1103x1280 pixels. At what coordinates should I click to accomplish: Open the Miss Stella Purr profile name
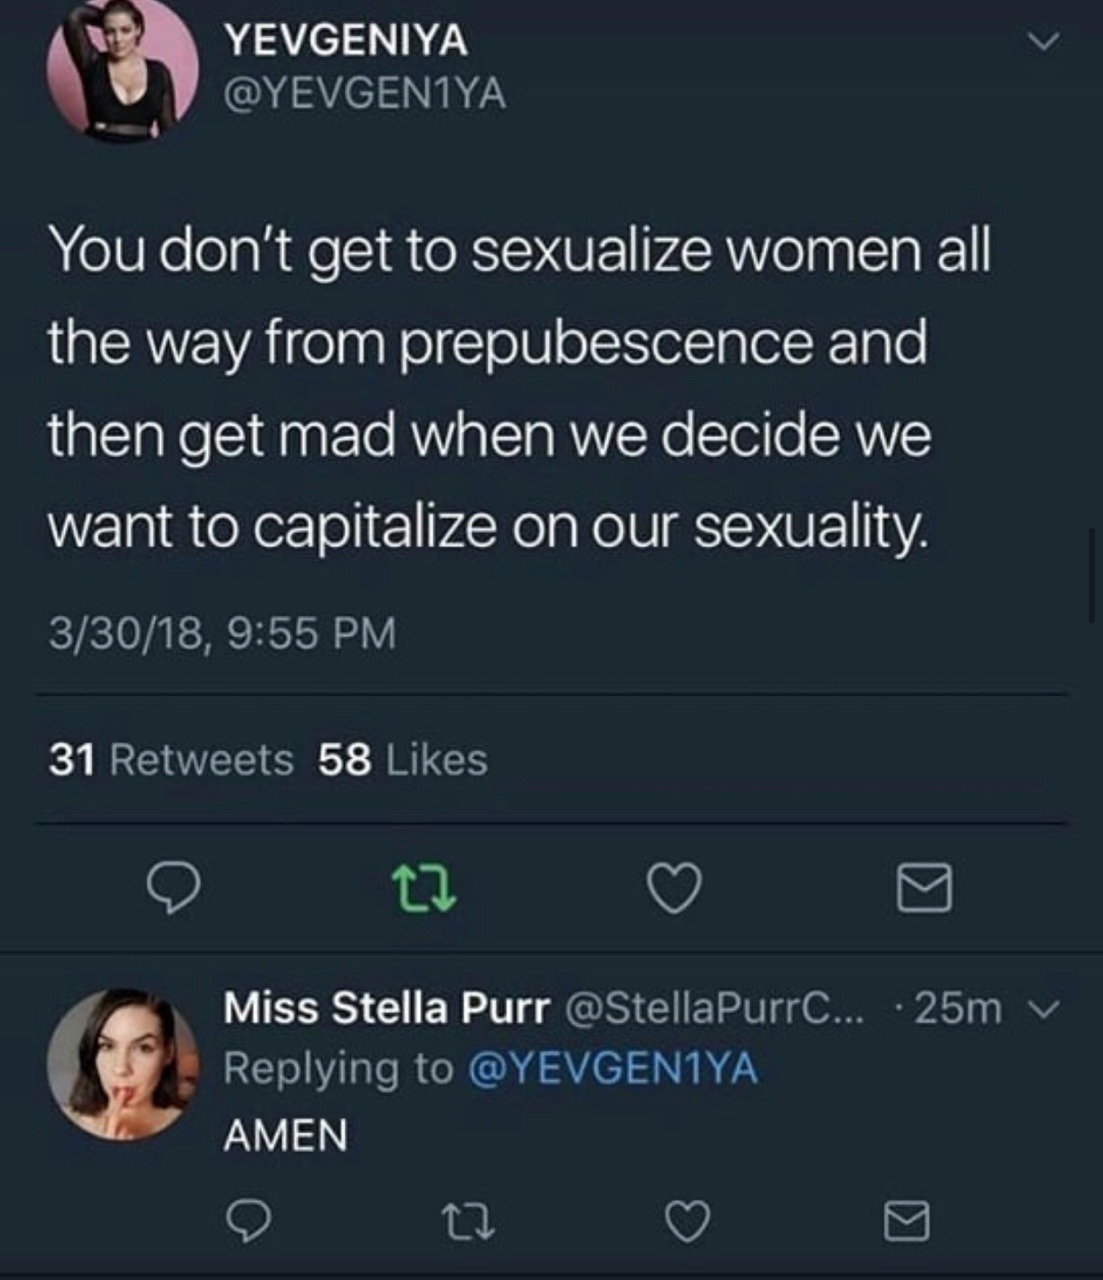click(386, 1008)
